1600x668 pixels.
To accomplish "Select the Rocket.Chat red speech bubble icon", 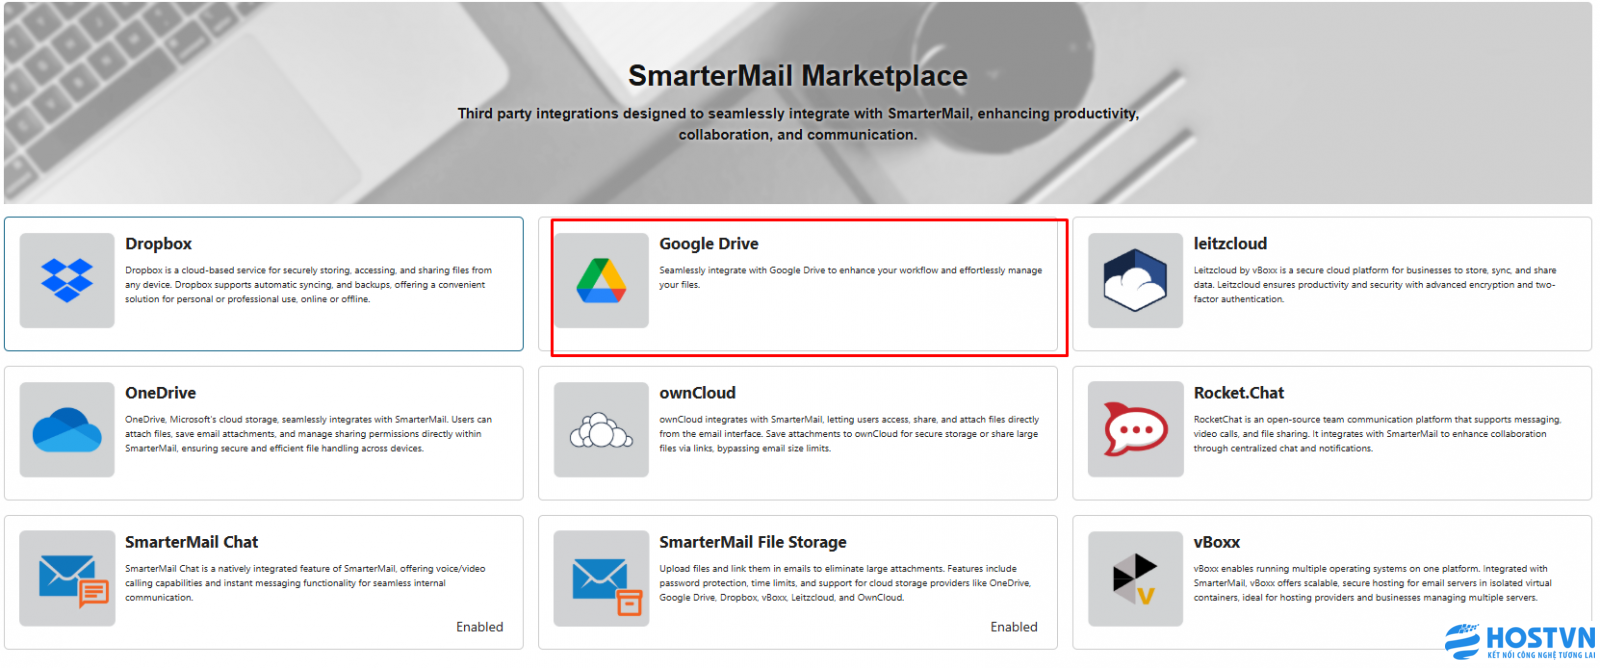I will (x=1135, y=430).
